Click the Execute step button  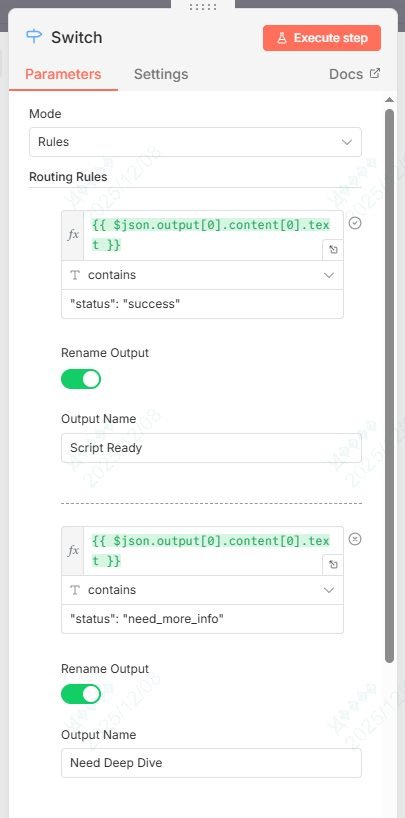coord(322,38)
